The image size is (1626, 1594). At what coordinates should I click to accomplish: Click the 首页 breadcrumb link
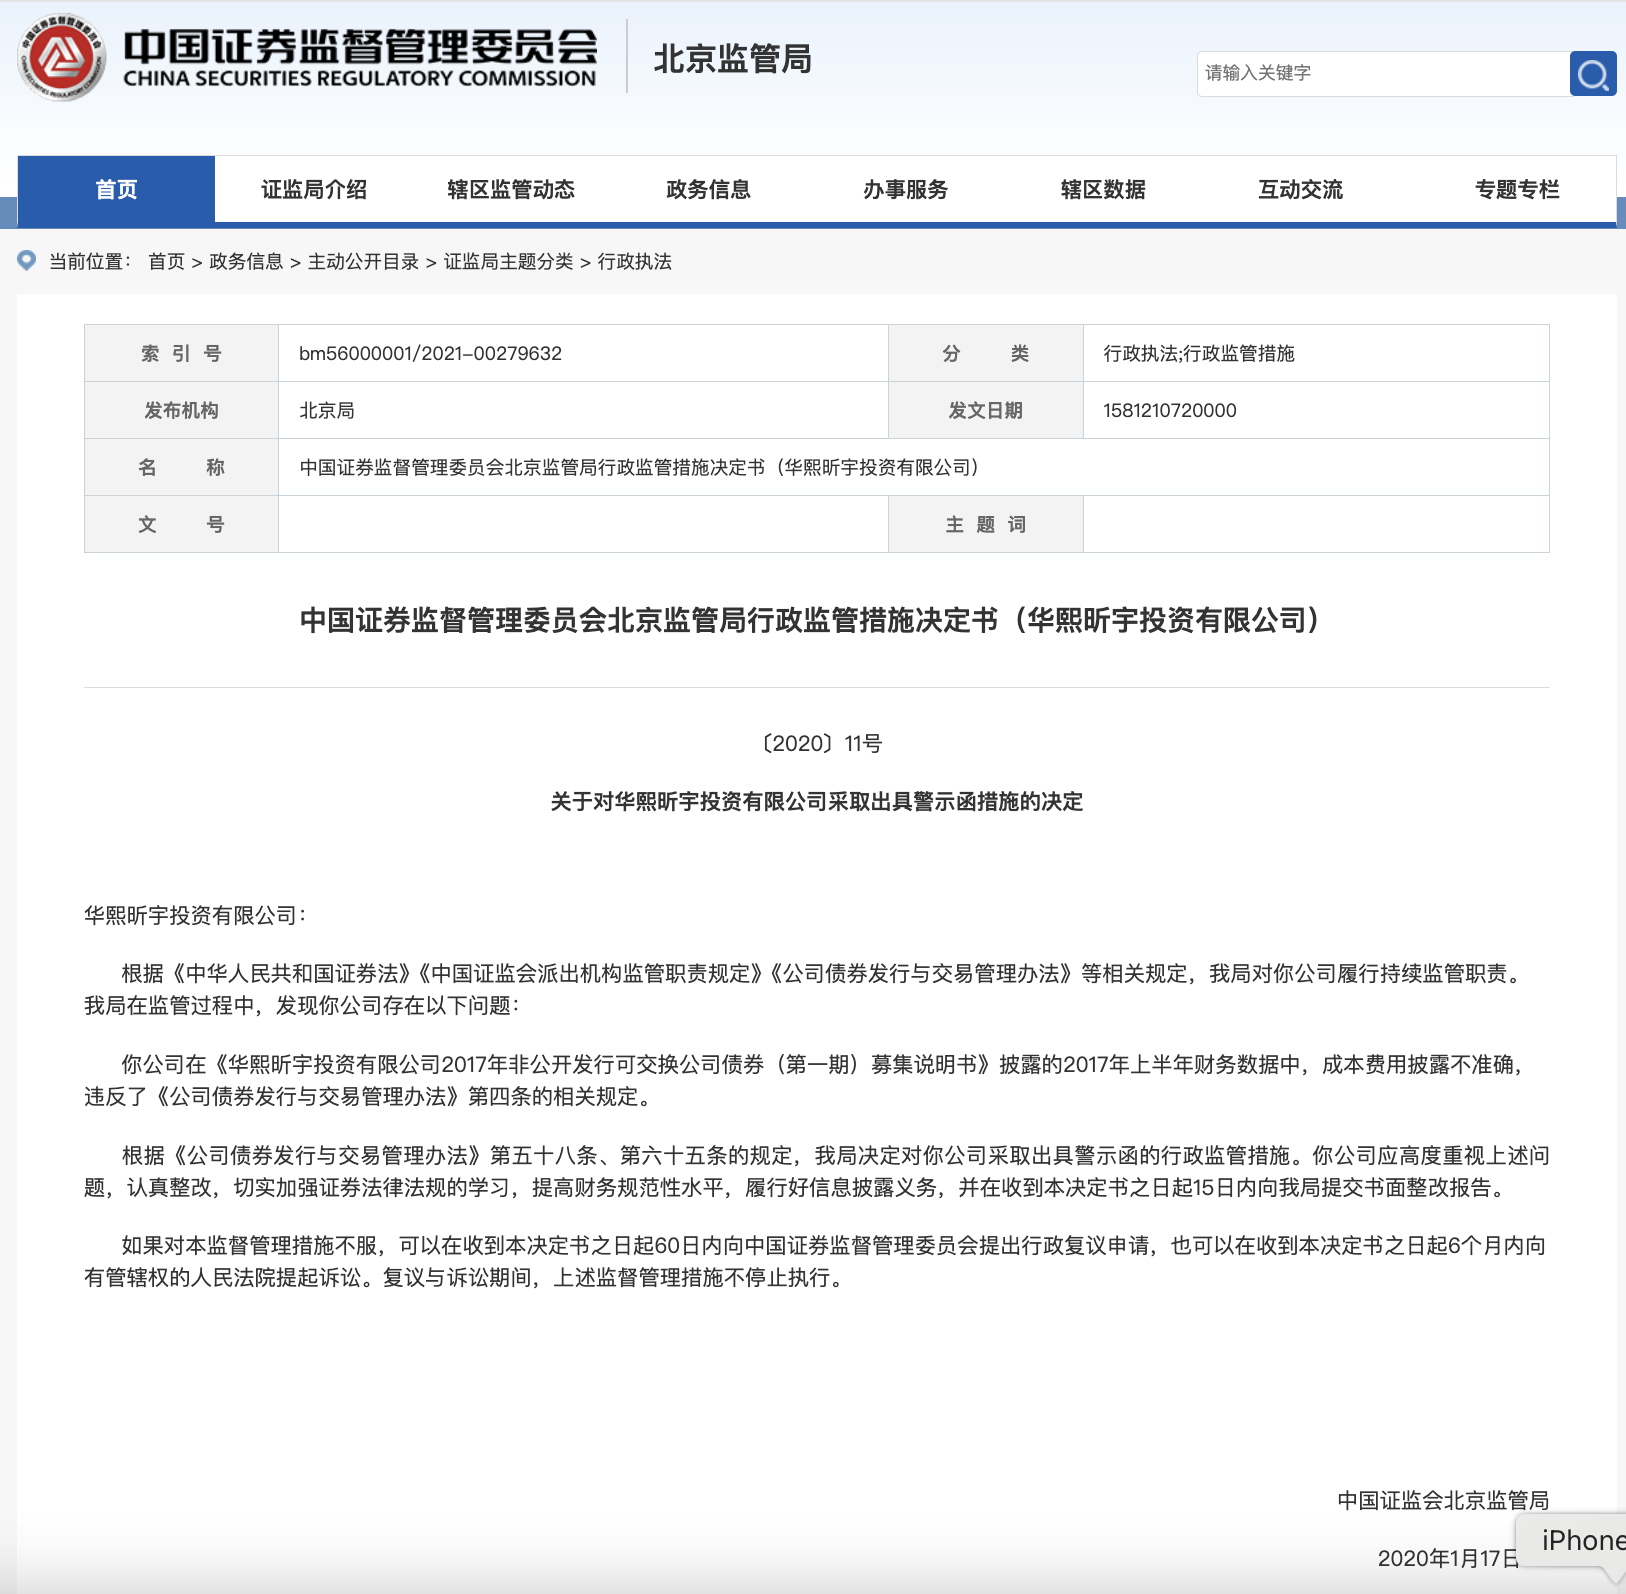coord(166,262)
